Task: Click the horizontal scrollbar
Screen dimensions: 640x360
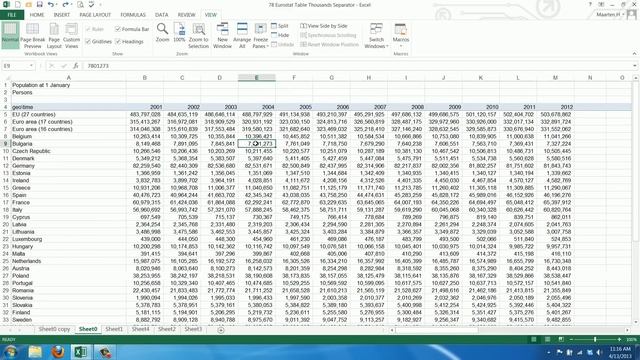Action: (x=437, y=330)
